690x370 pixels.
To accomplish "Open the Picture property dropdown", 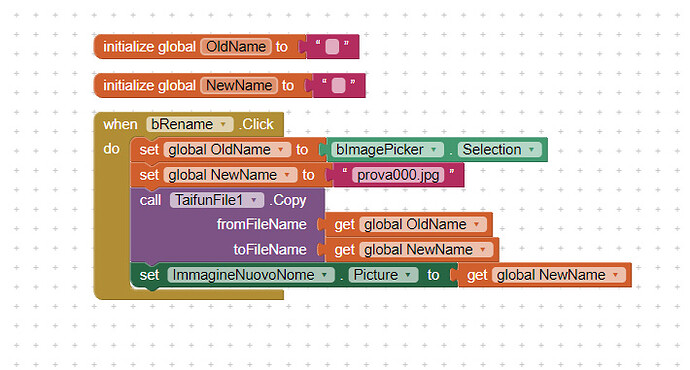I will coord(383,275).
